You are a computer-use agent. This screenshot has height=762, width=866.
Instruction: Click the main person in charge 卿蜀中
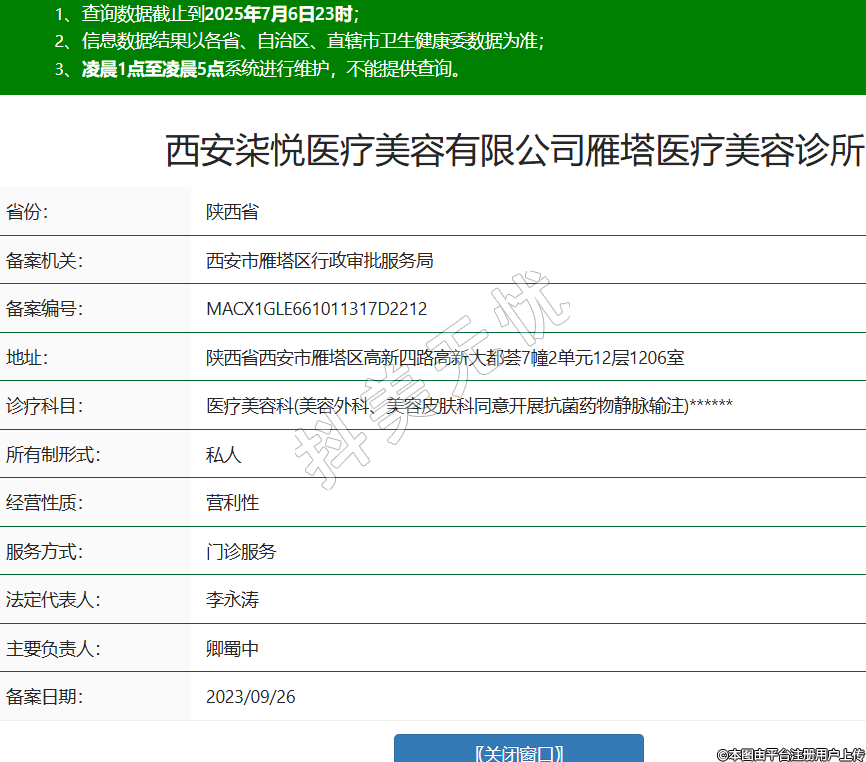(232, 648)
